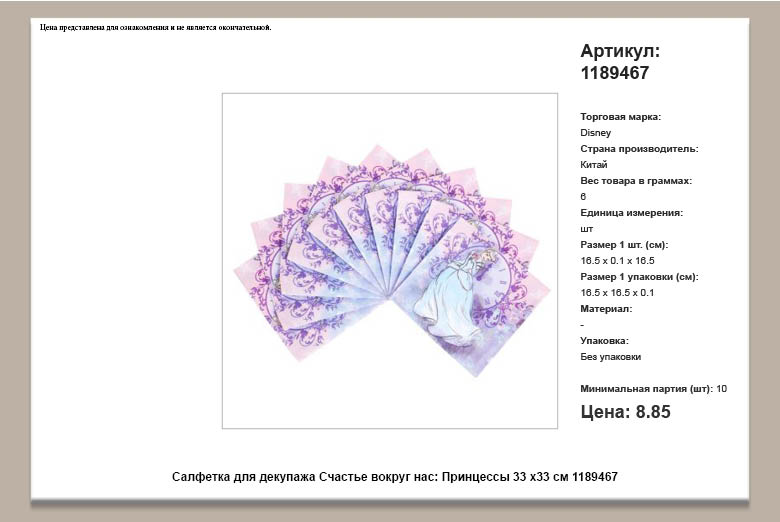The width and height of the screenshot is (780, 522).
Task: Click the 'Упаковка:' label
Action: tap(604, 341)
